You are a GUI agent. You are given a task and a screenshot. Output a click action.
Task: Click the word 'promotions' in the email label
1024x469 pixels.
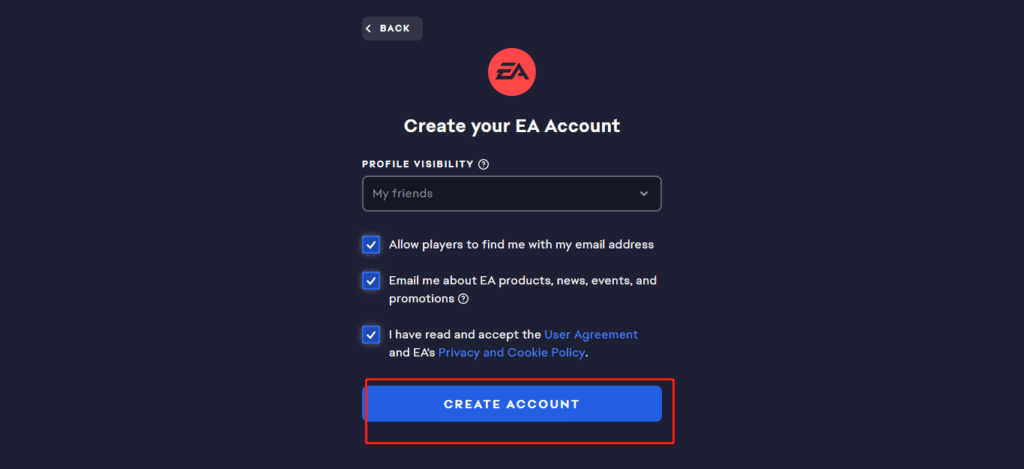(421, 299)
